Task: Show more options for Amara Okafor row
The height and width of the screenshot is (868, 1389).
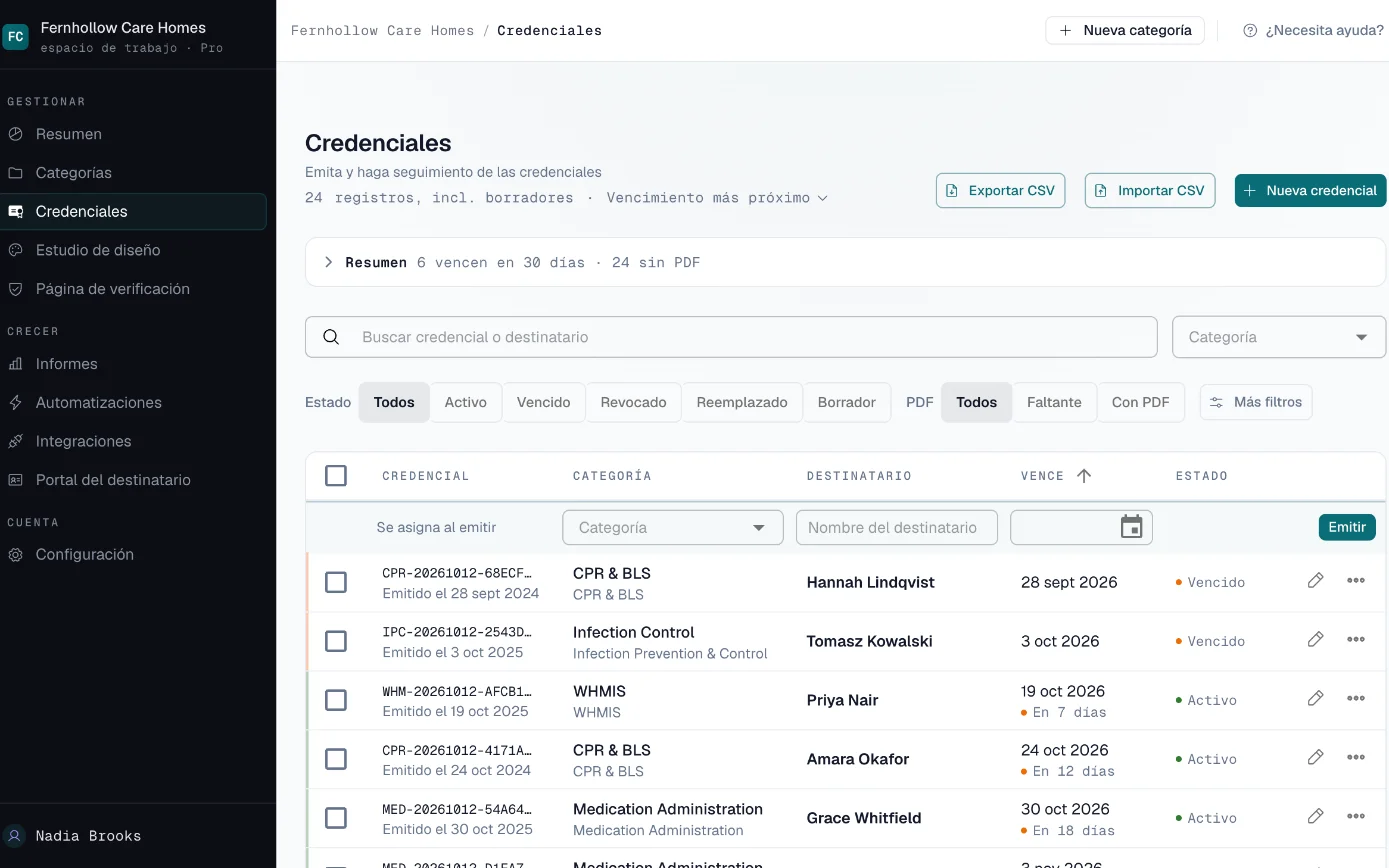Action: pyautogui.click(x=1356, y=758)
